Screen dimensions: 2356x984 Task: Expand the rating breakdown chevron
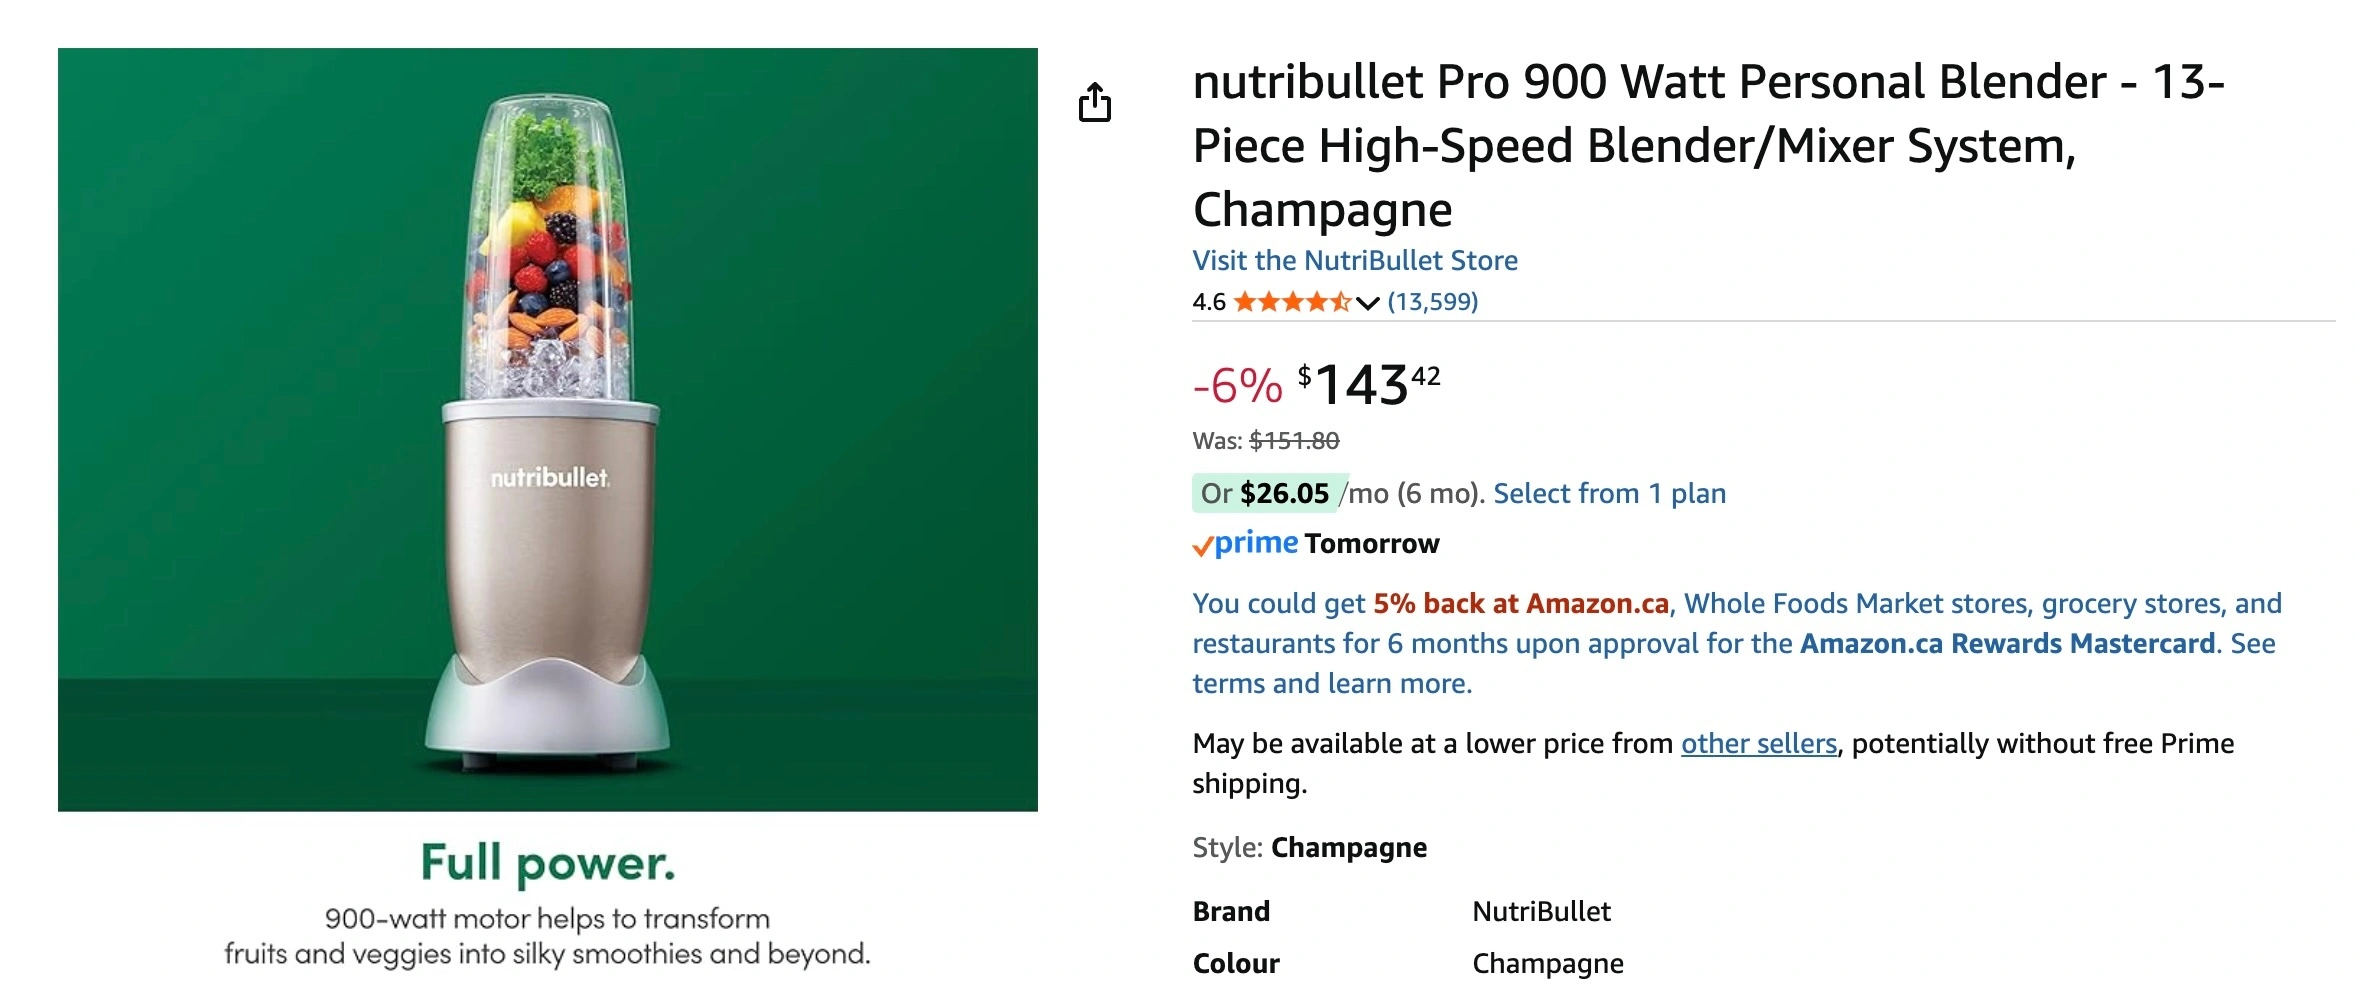[x=1367, y=303]
